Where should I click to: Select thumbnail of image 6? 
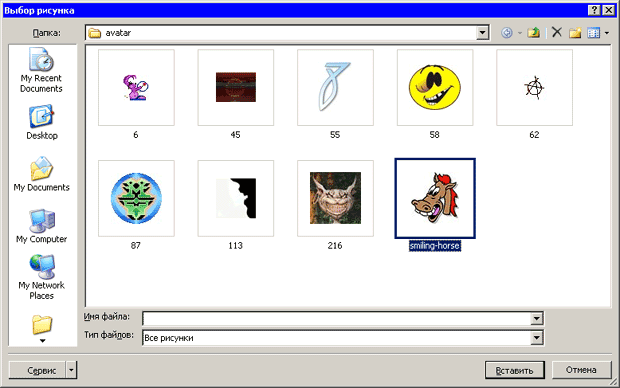coord(136,87)
